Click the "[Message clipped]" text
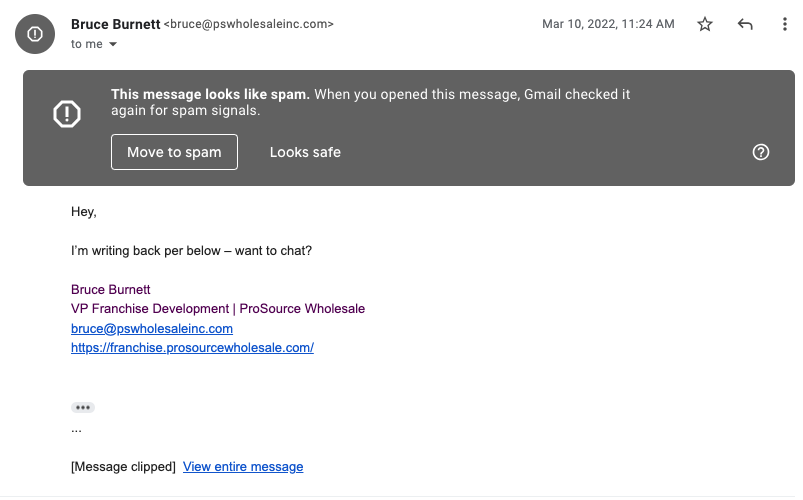The width and height of the screenshot is (803, 500). pos(123,467)
